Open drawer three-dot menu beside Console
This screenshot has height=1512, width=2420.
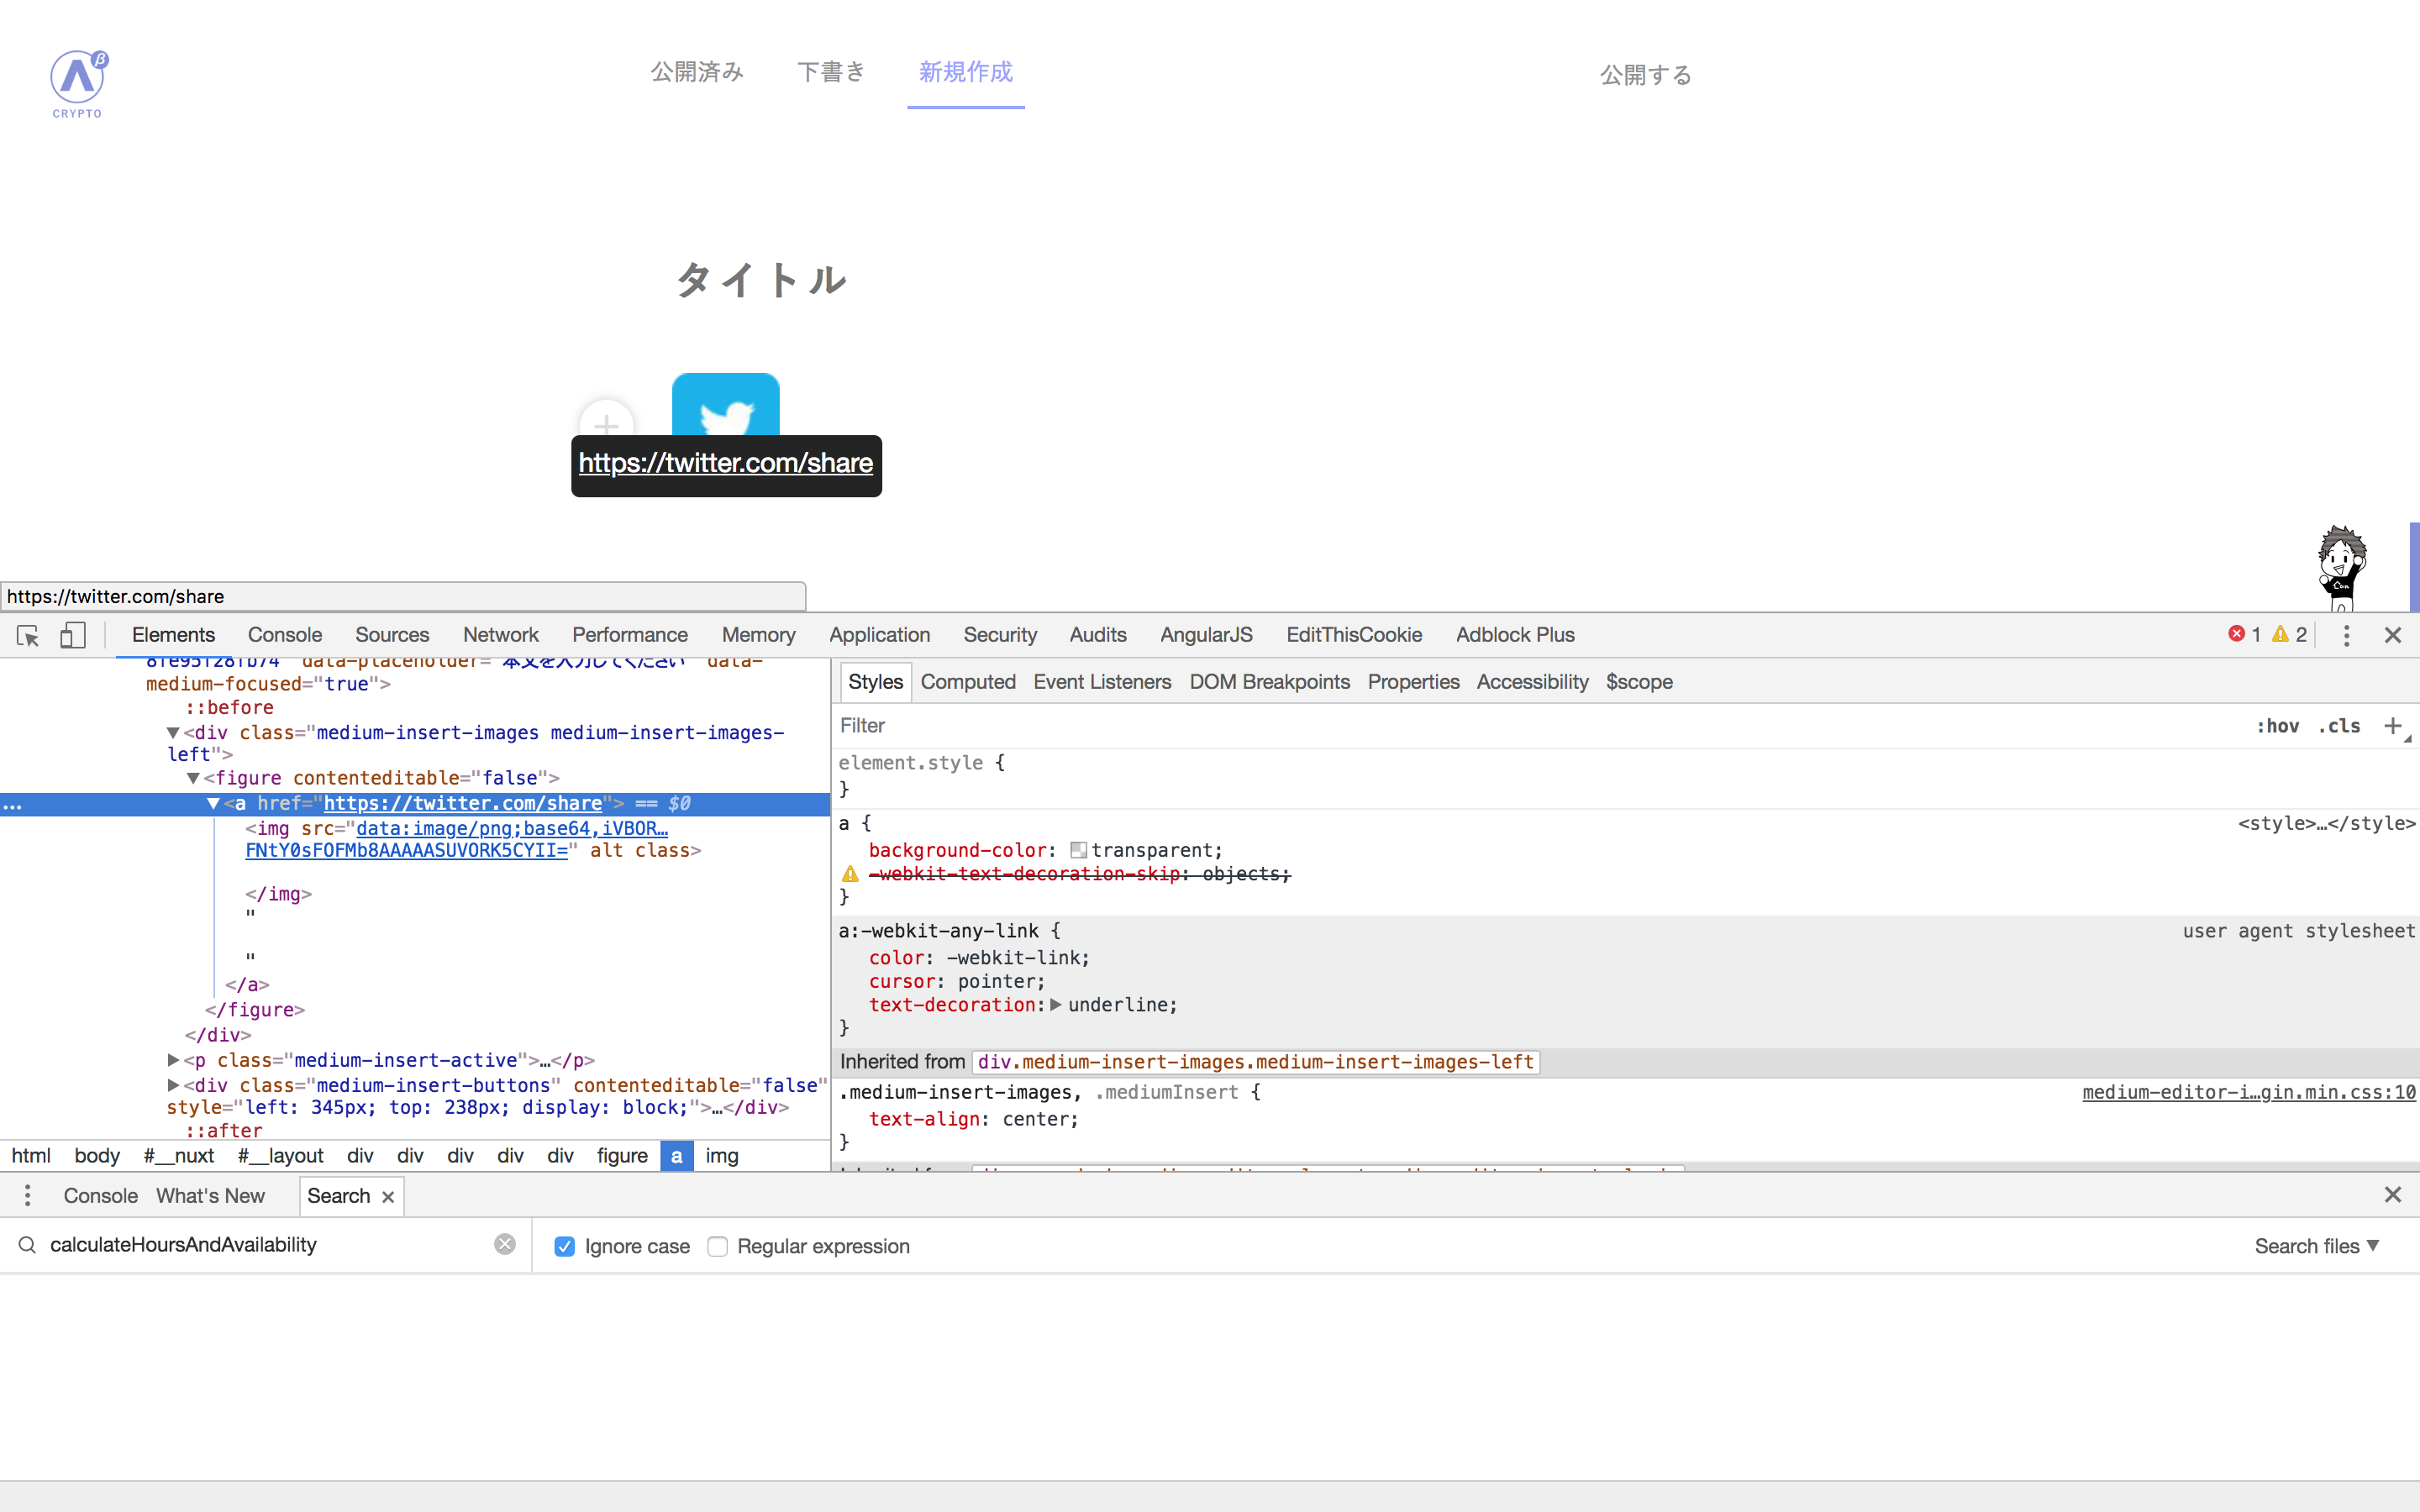pos(28,1195)
